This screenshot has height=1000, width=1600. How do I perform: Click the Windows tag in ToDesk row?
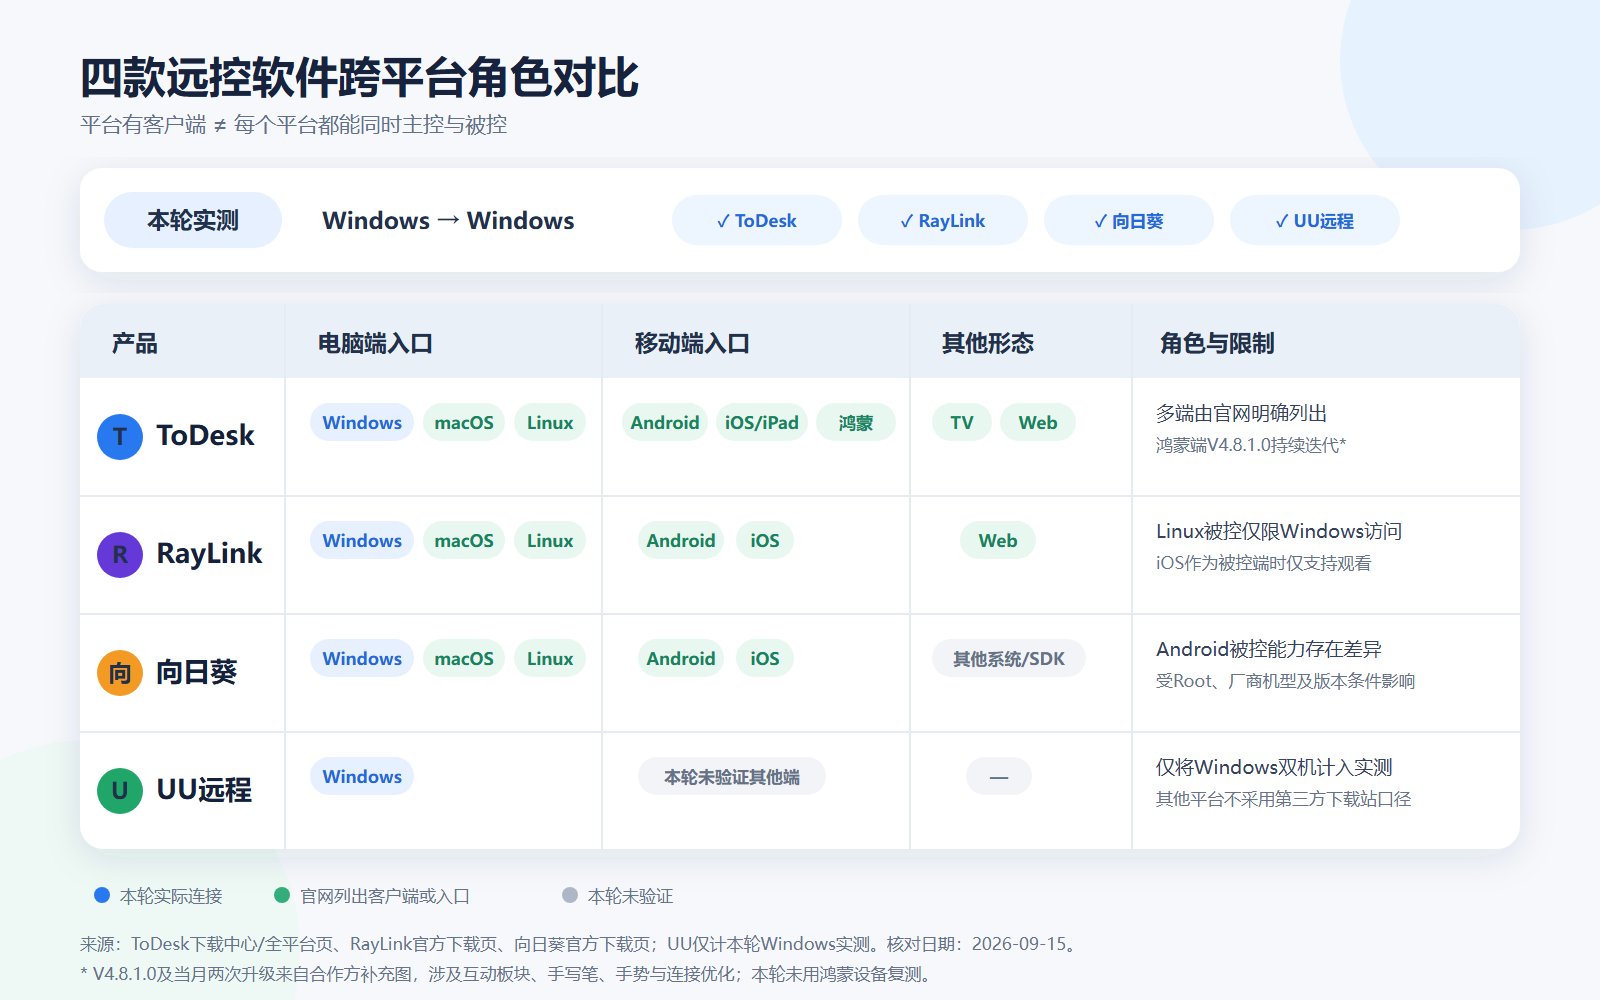(x=362, y=422)
